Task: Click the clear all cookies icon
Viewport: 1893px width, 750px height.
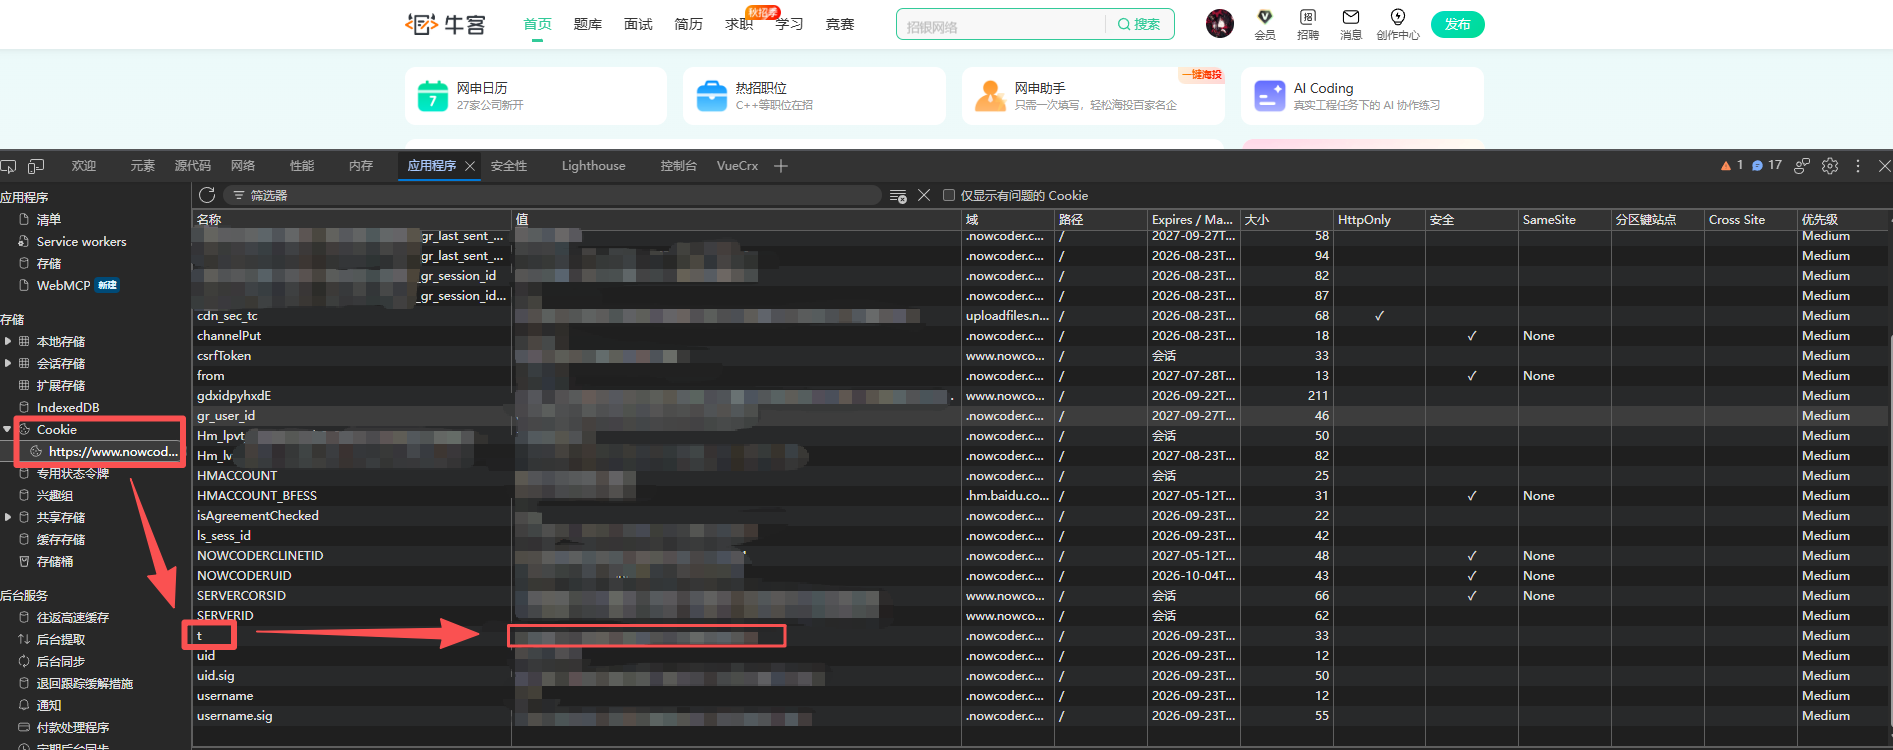Action: [898, 195]
